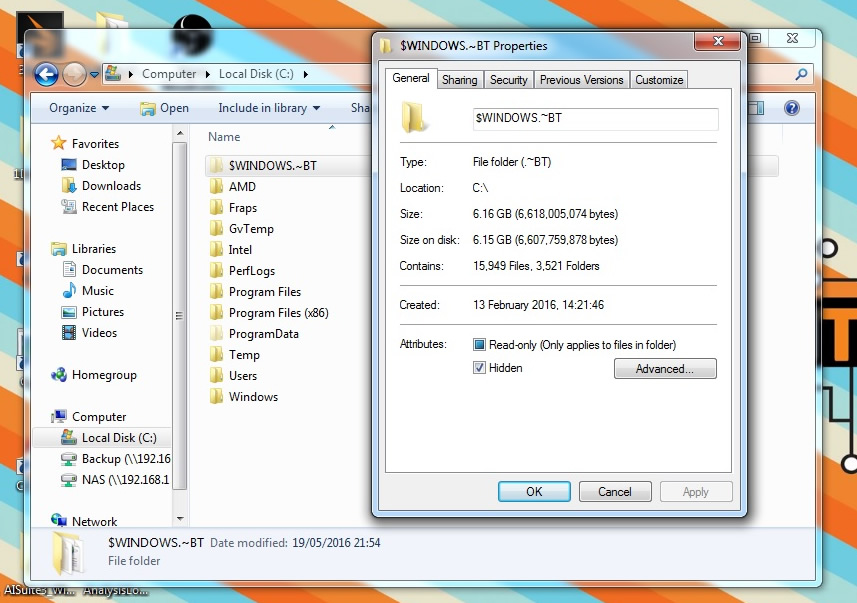This screenshot has height=603, width=857.
Task: Click the search magnifier icon
Action: click(801, 74)
